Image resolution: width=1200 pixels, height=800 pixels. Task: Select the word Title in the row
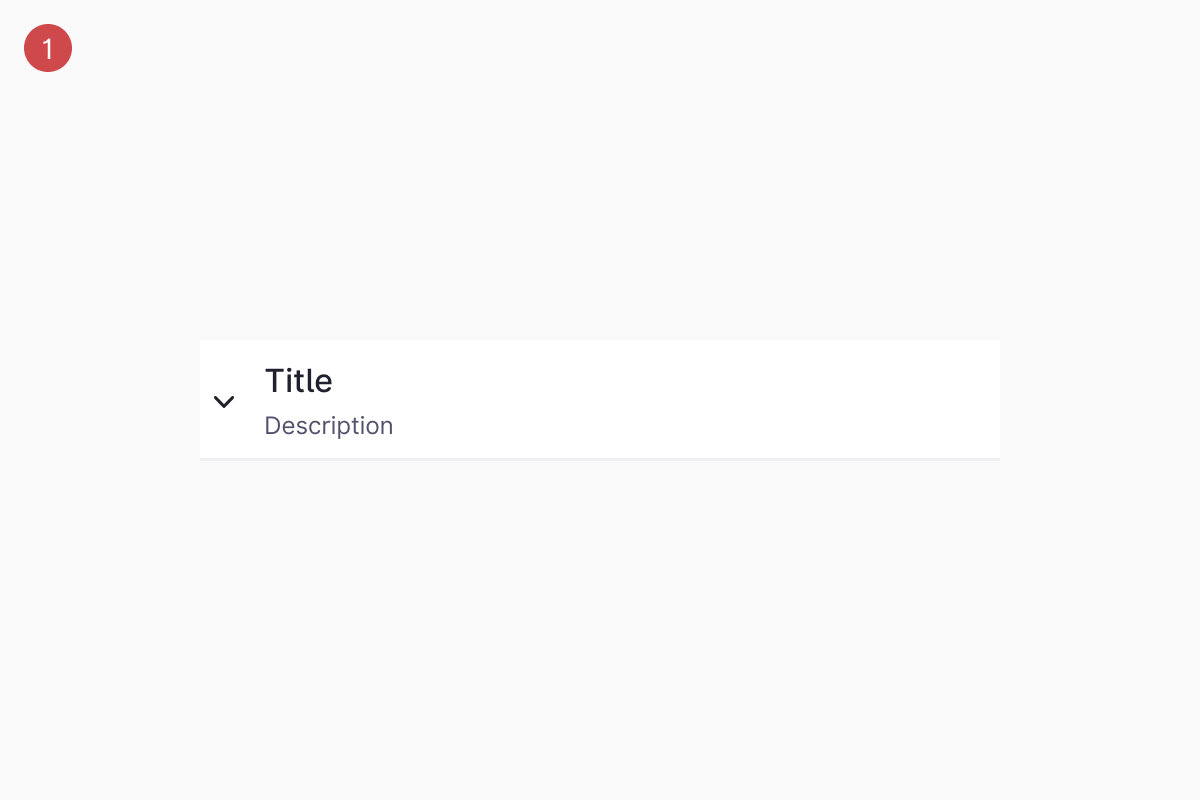tap(298, 380)
